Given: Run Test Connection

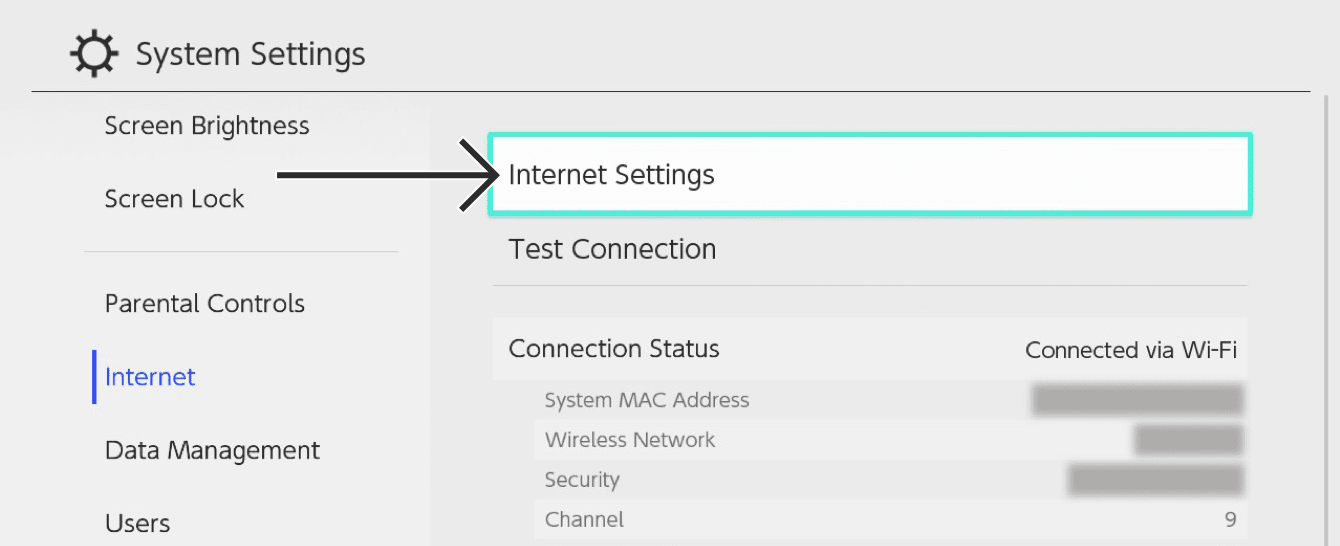Looking at the screenshot, I should pos(612,249).
